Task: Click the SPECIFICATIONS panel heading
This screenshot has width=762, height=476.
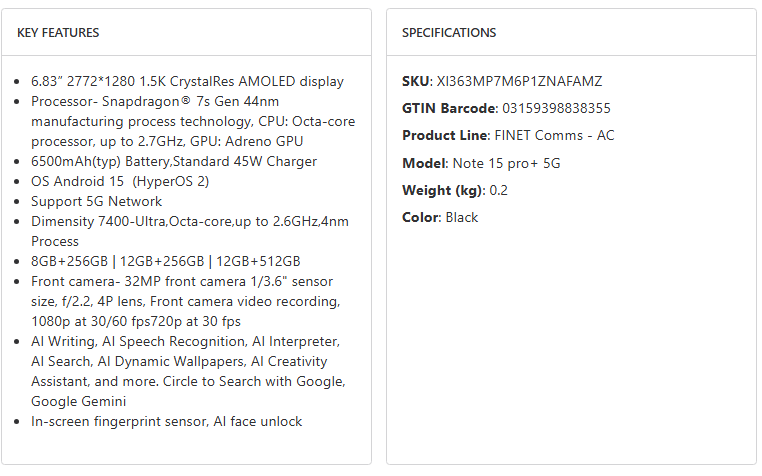Action: click(449, 33)
